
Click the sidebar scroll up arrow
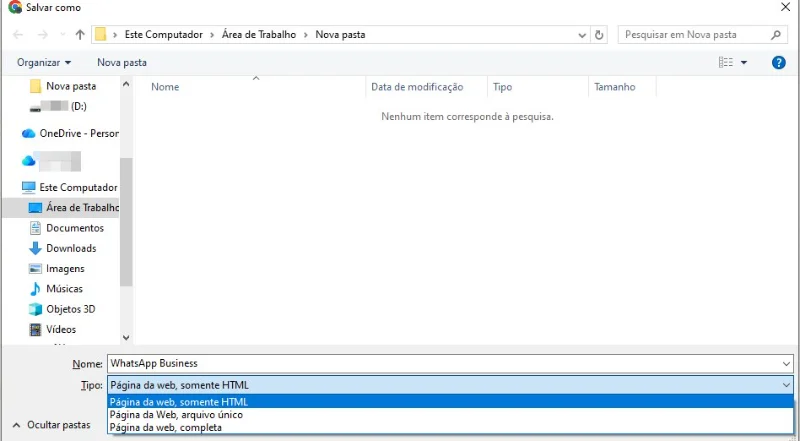(127, 84)
